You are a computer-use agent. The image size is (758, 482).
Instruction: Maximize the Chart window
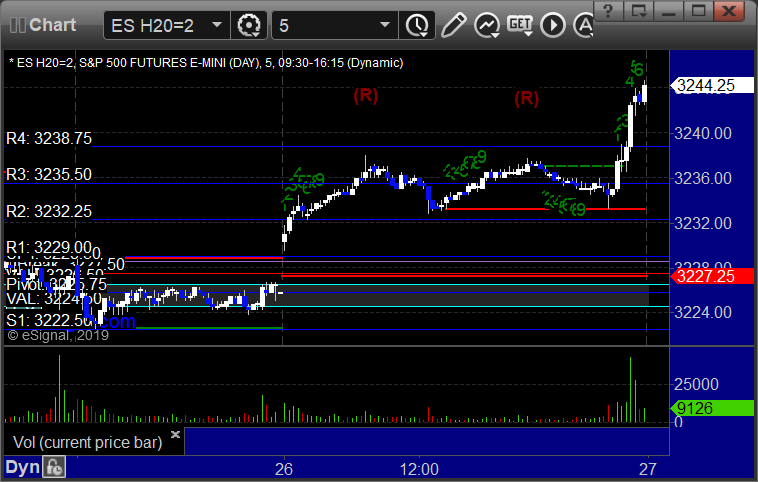coord(699,10)
